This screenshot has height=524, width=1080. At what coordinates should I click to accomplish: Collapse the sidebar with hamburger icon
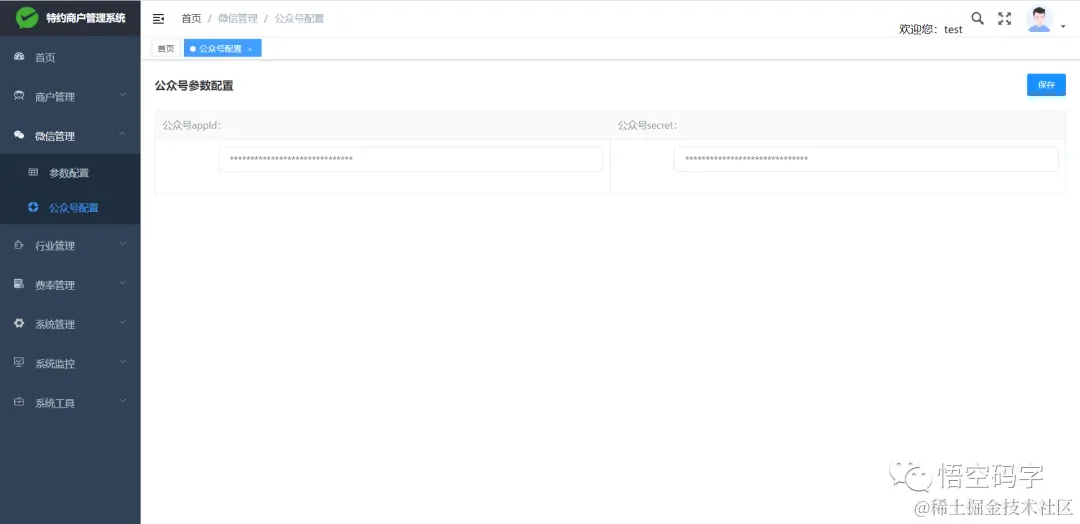tap(158, 19)
